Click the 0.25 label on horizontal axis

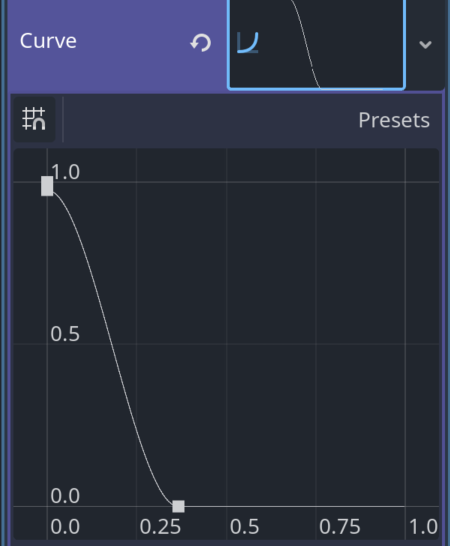pyautogui.click(x=160, y=527)
